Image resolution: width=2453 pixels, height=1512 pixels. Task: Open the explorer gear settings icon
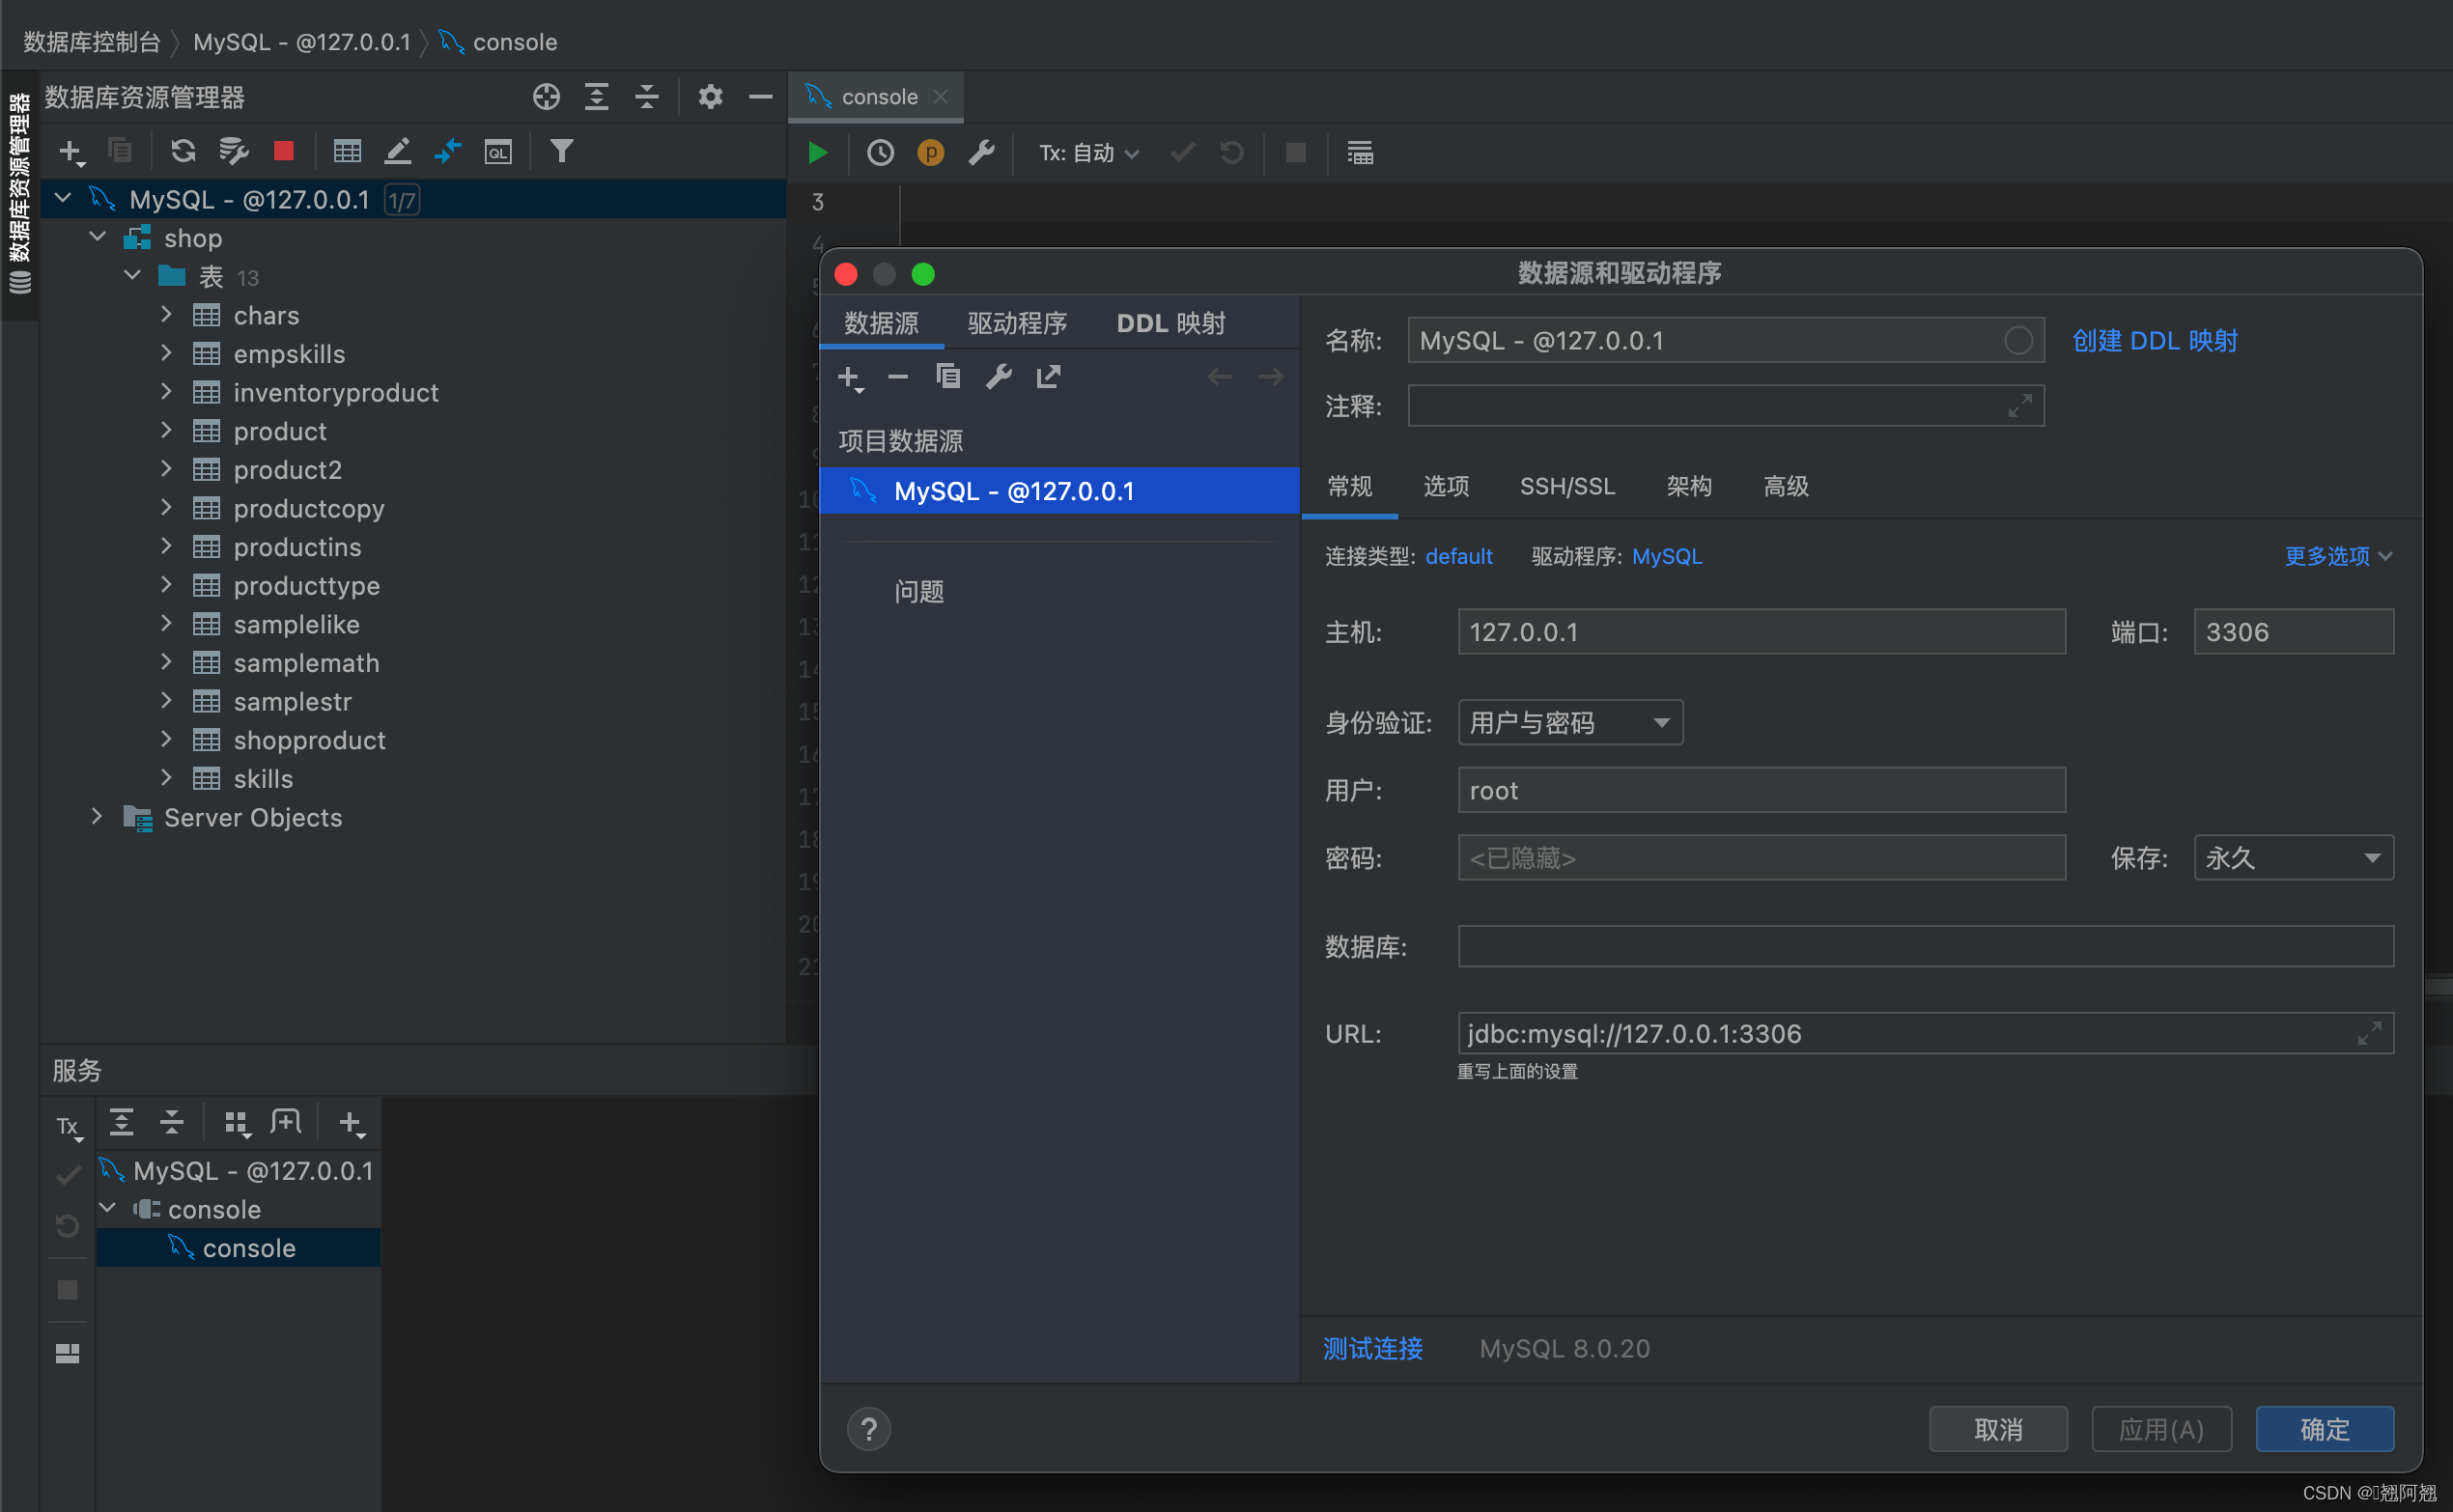710,97
